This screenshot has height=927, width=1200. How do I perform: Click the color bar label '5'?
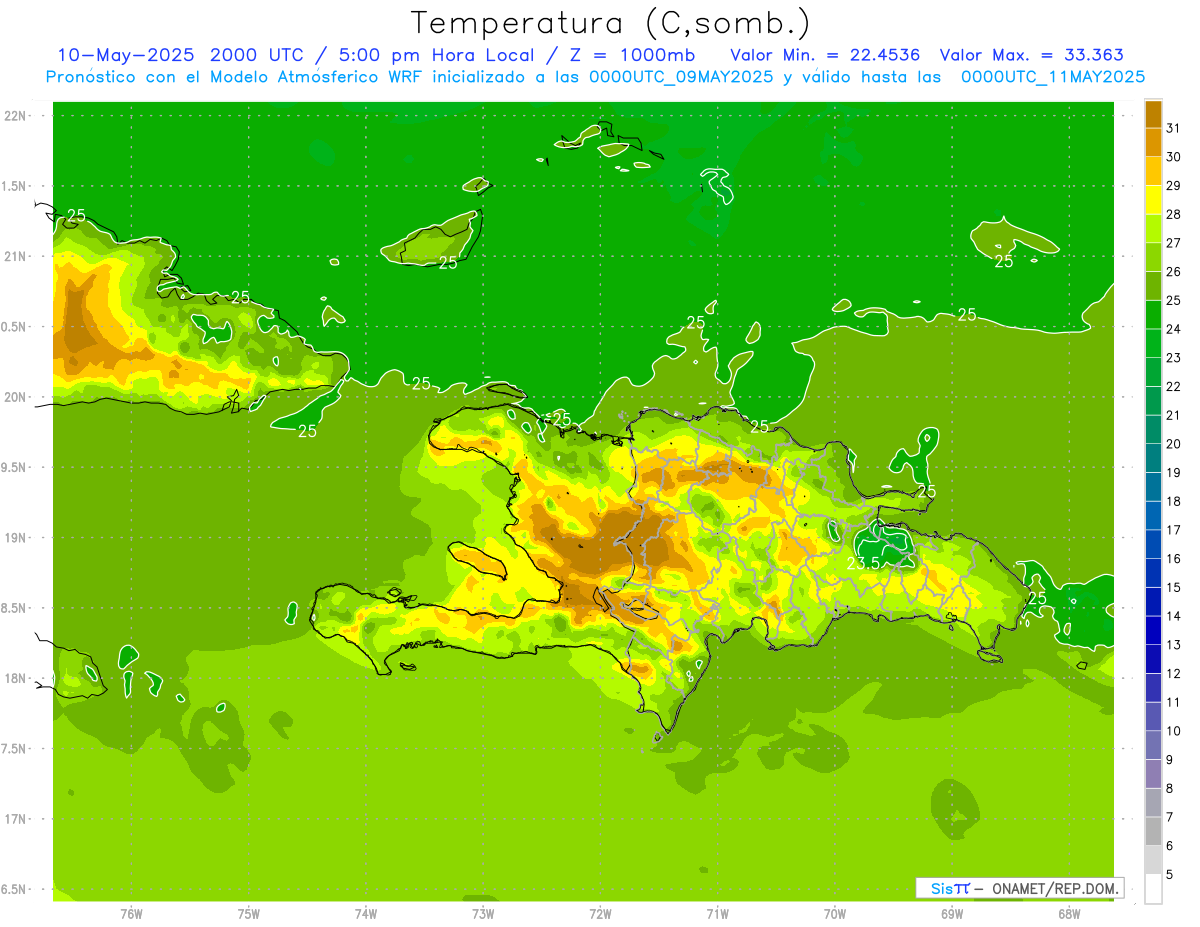click(x=1171, y=875)
